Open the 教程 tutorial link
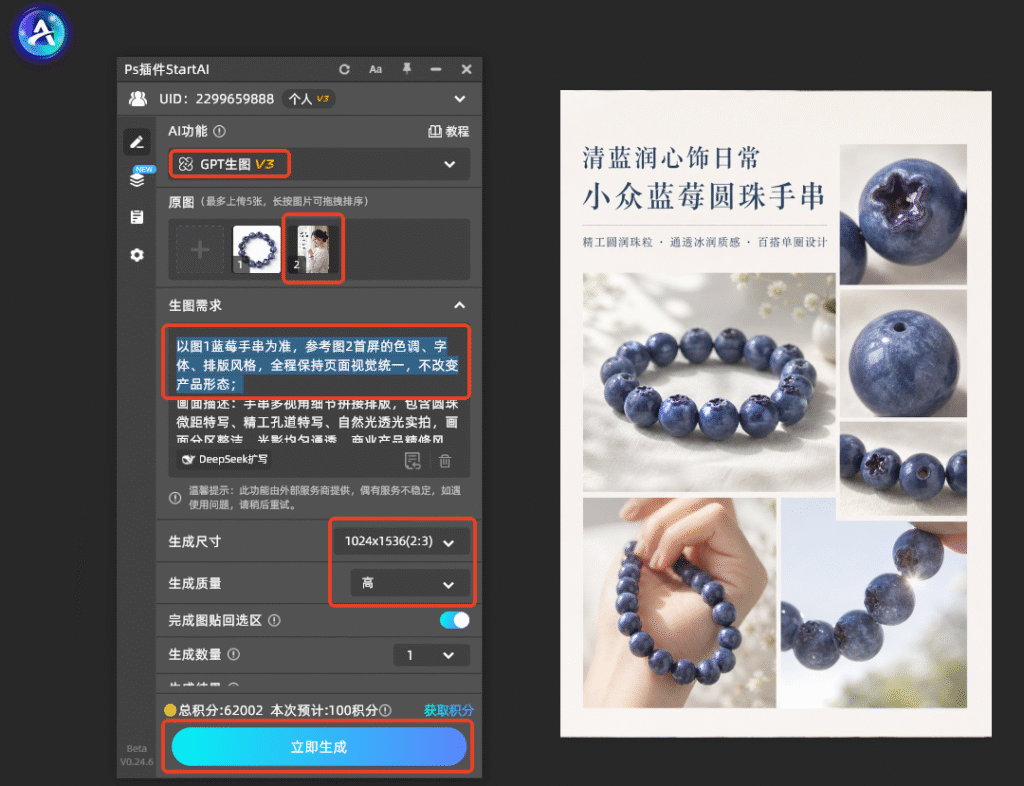This screenshot has width=1024, height=786. [448, 131]
